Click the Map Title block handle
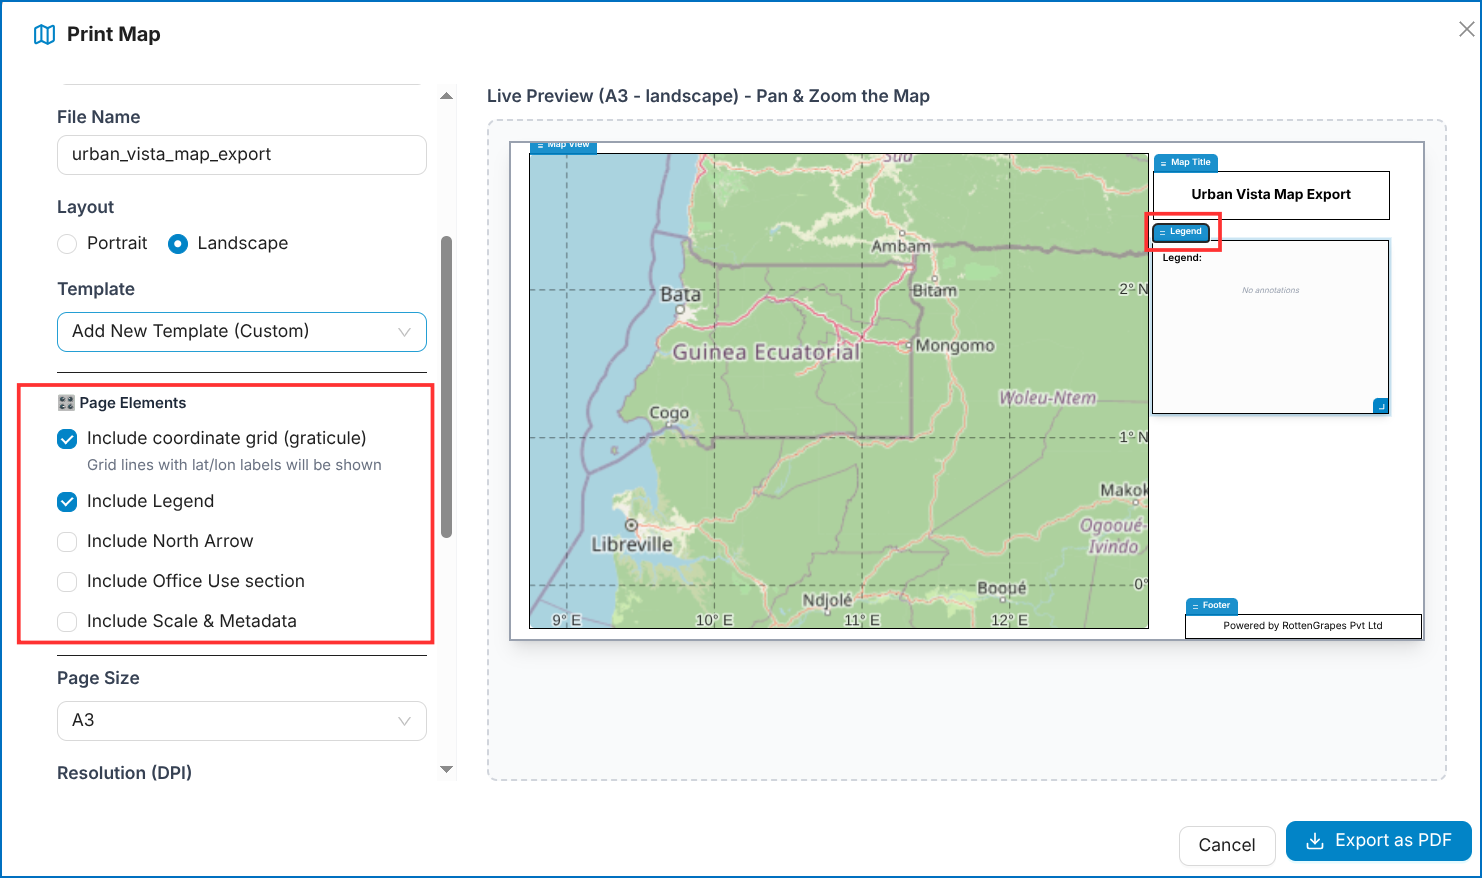Image resolution: width=1482 pixels, height=878 pixels. (1185, 162)
